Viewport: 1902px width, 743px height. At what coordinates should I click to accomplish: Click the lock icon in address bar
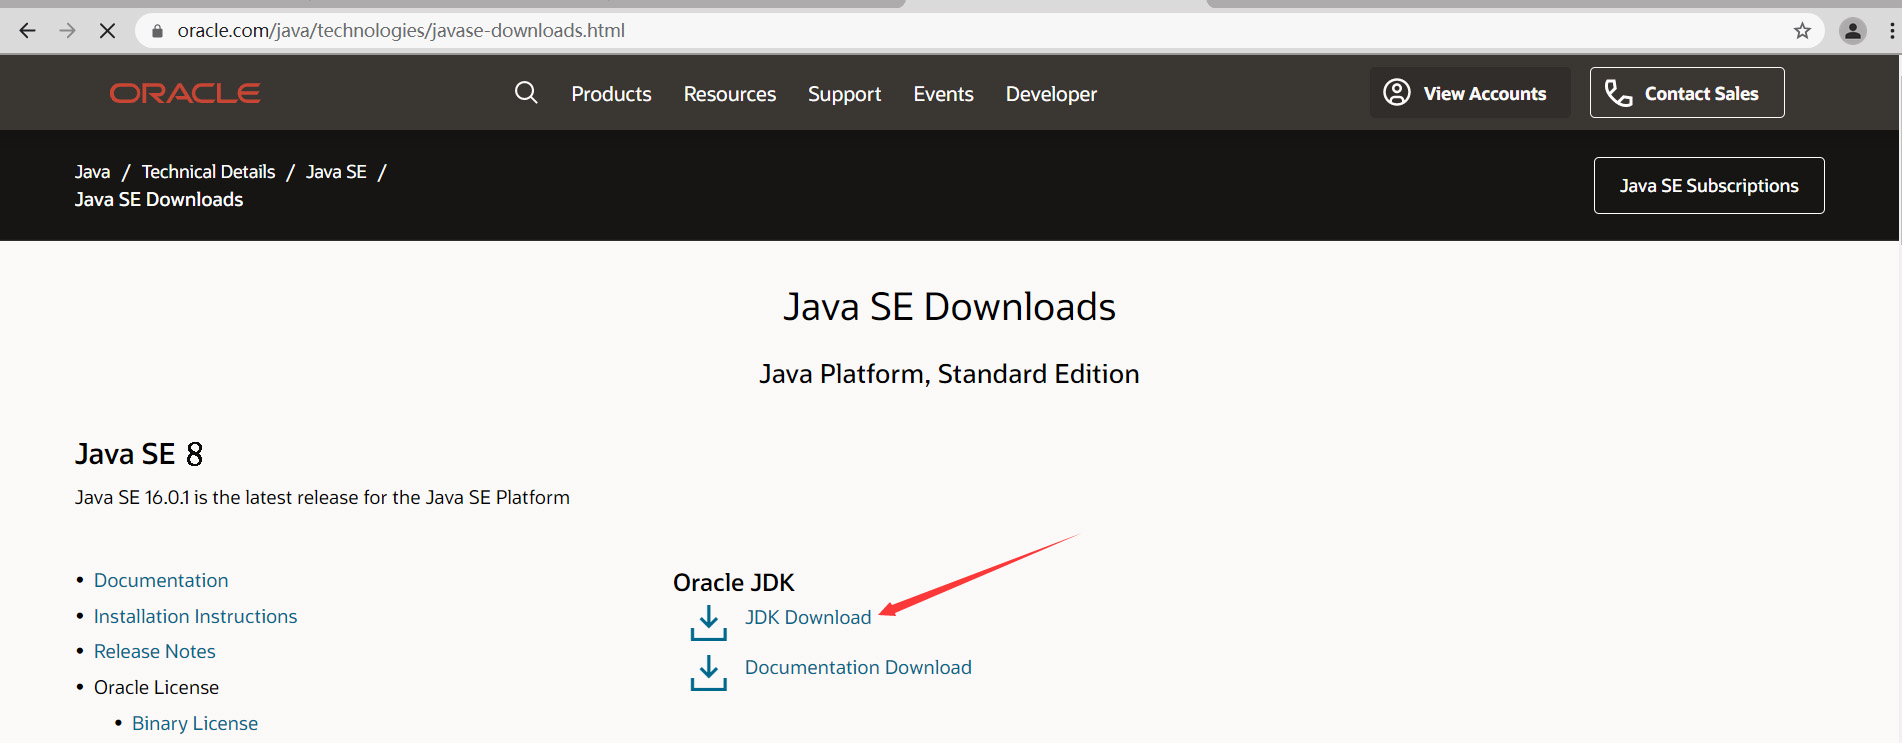(x=157, y=31)
